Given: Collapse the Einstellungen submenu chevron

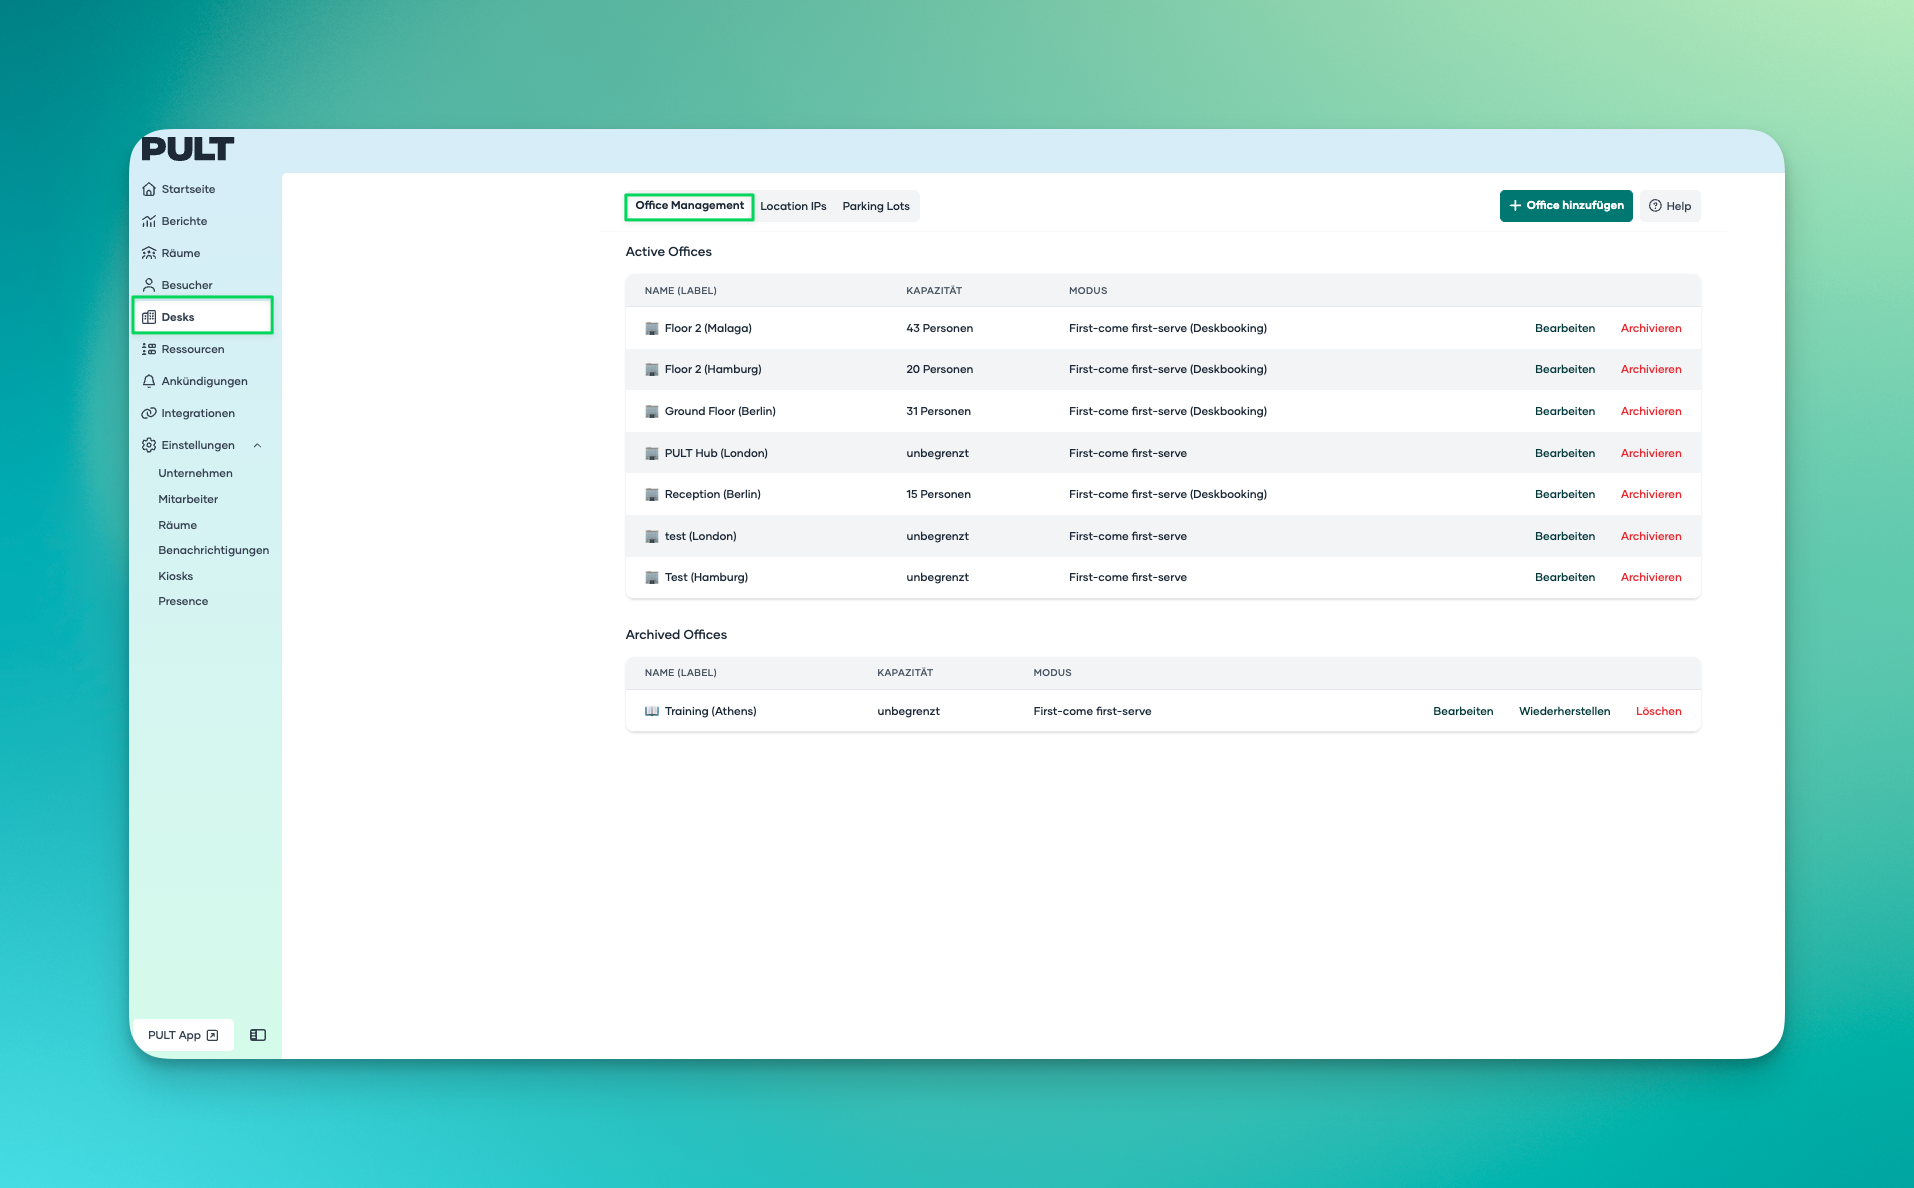Looking at the screenshot, I should [257, 445].
